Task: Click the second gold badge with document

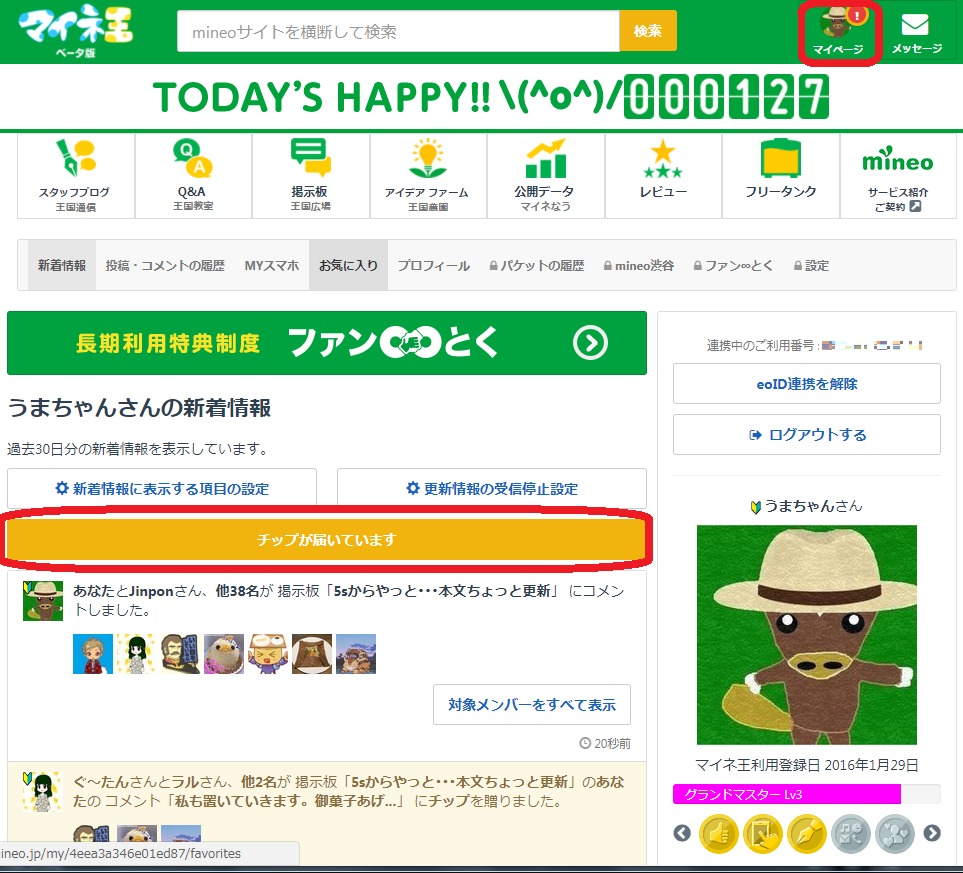Action: click(x=762, y=834)
